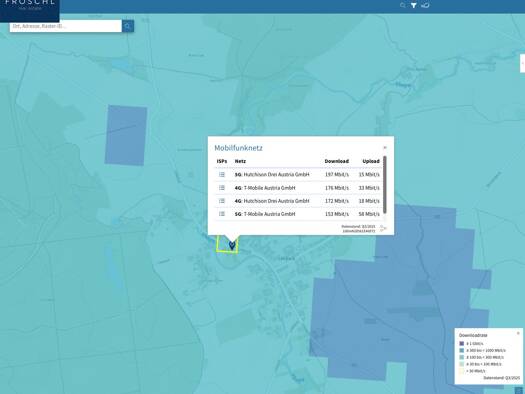The height and width of the screenshot is (394, 525).
Task: Click the ≥ 1 Gbit/s legend color swatch
Action: coord(462,343)
